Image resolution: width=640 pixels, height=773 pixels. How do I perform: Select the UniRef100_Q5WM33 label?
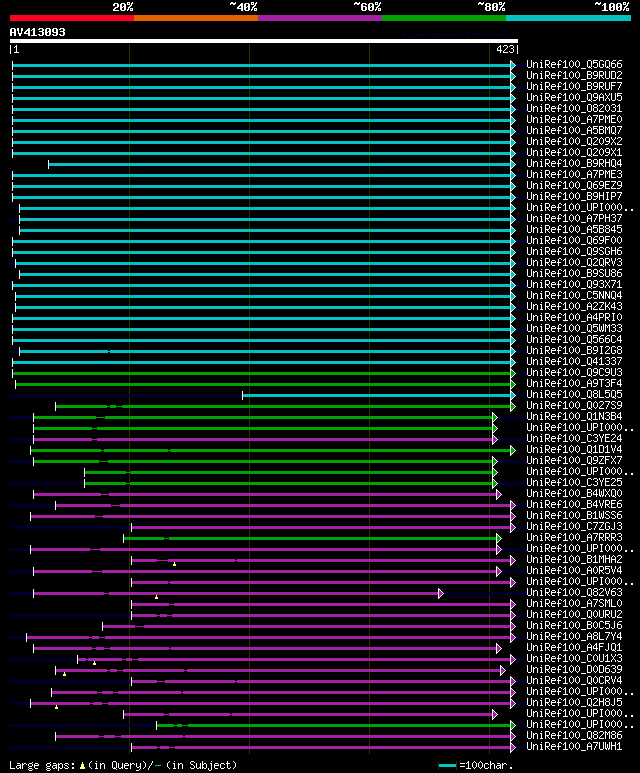574,329
